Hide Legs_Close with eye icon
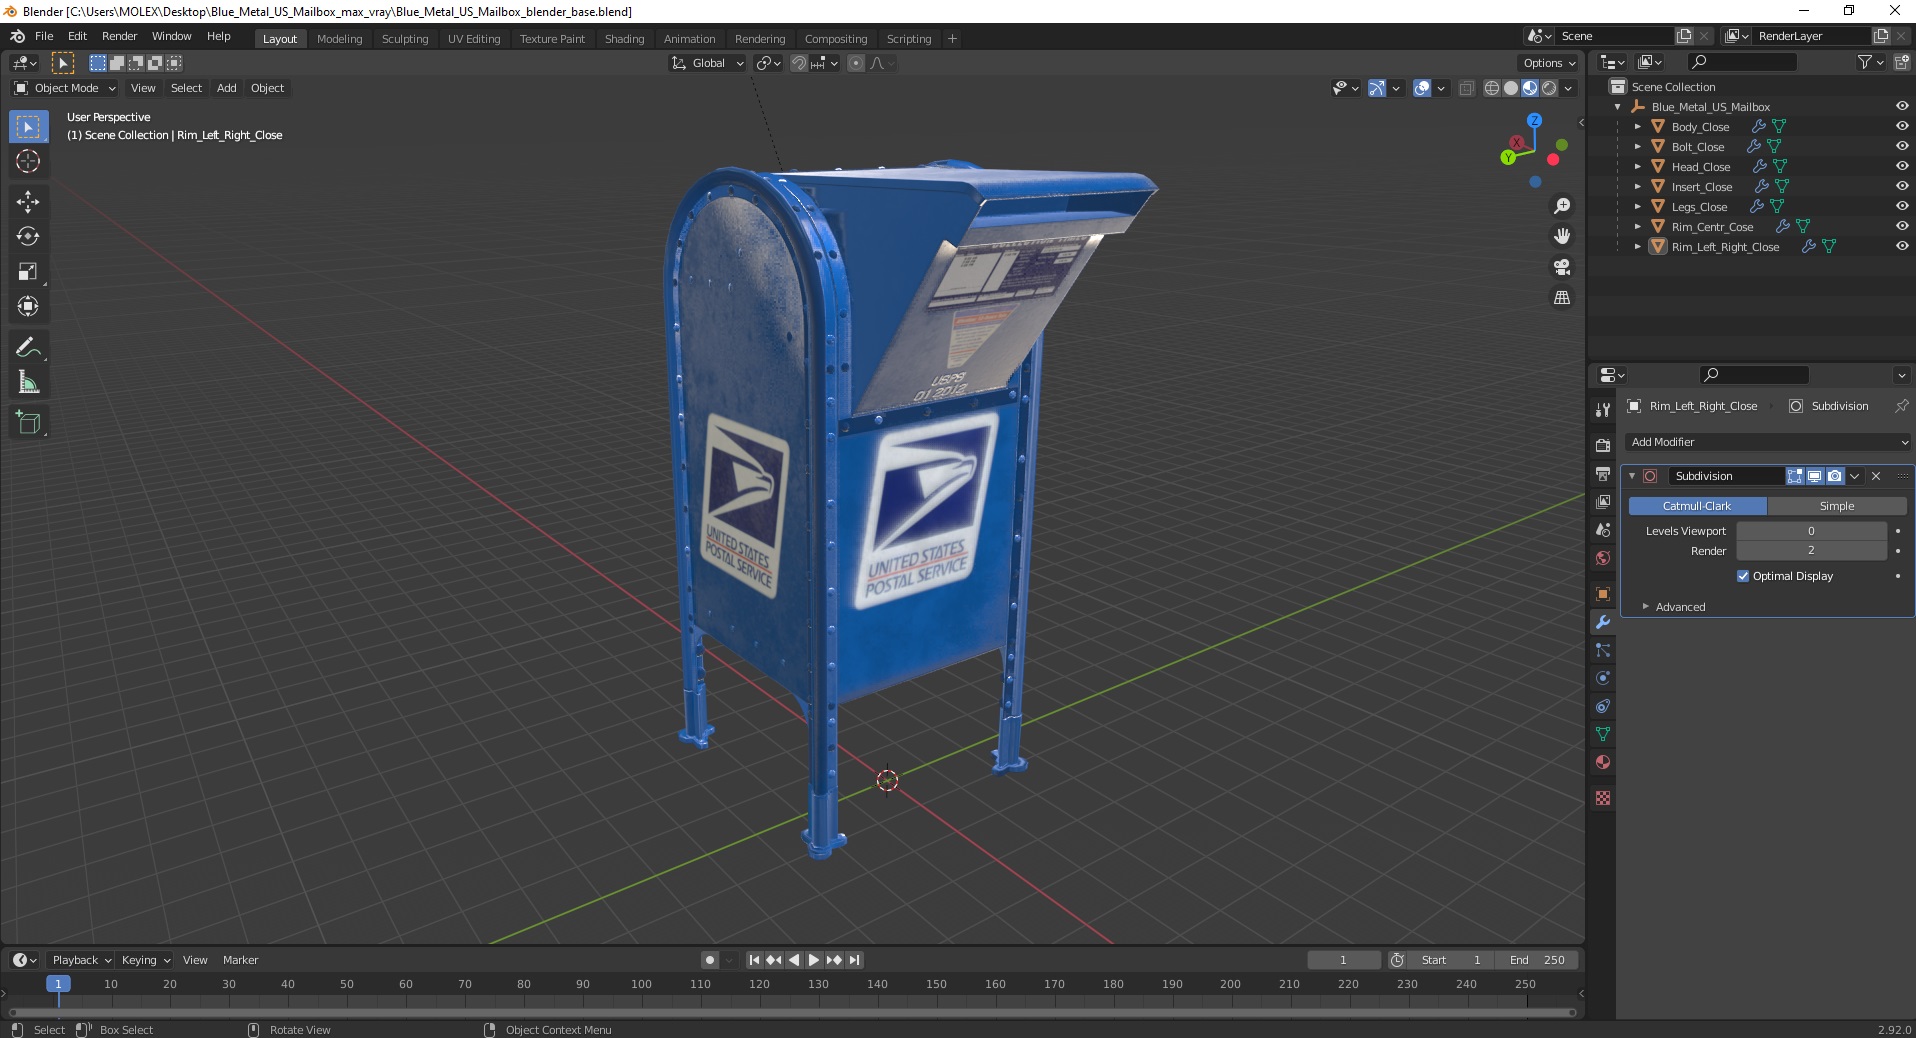The width and height of the screenshot is (1916, 1038). click(x=1901, y=206)
